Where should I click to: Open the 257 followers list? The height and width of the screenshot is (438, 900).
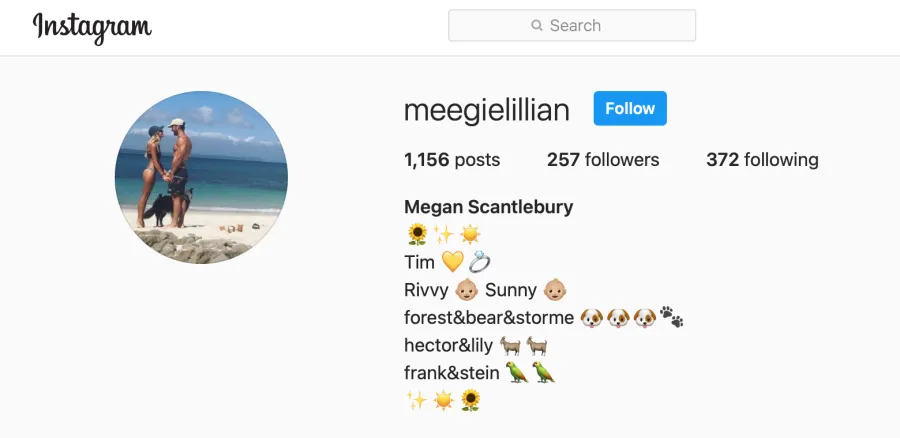tap(603, 160)
